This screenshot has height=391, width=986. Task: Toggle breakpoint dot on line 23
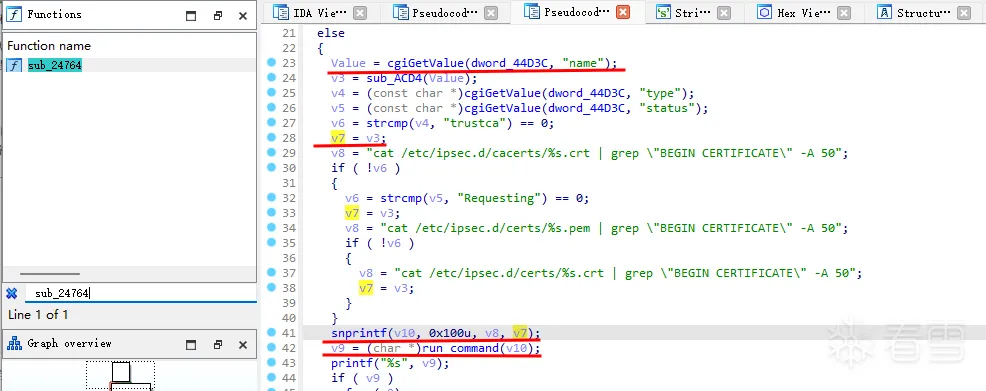[x=271, y=62]
